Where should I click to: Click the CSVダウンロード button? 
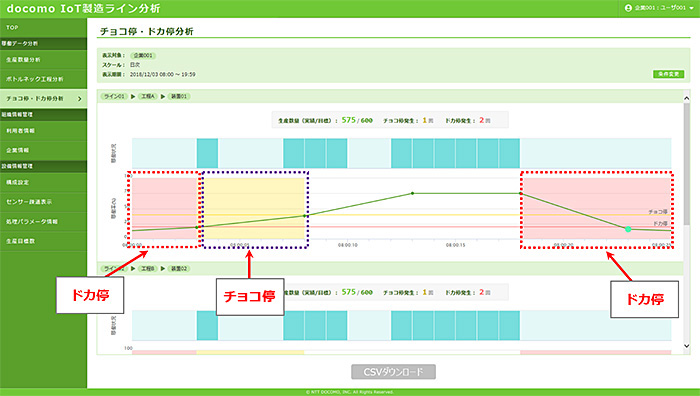point(393,371)
